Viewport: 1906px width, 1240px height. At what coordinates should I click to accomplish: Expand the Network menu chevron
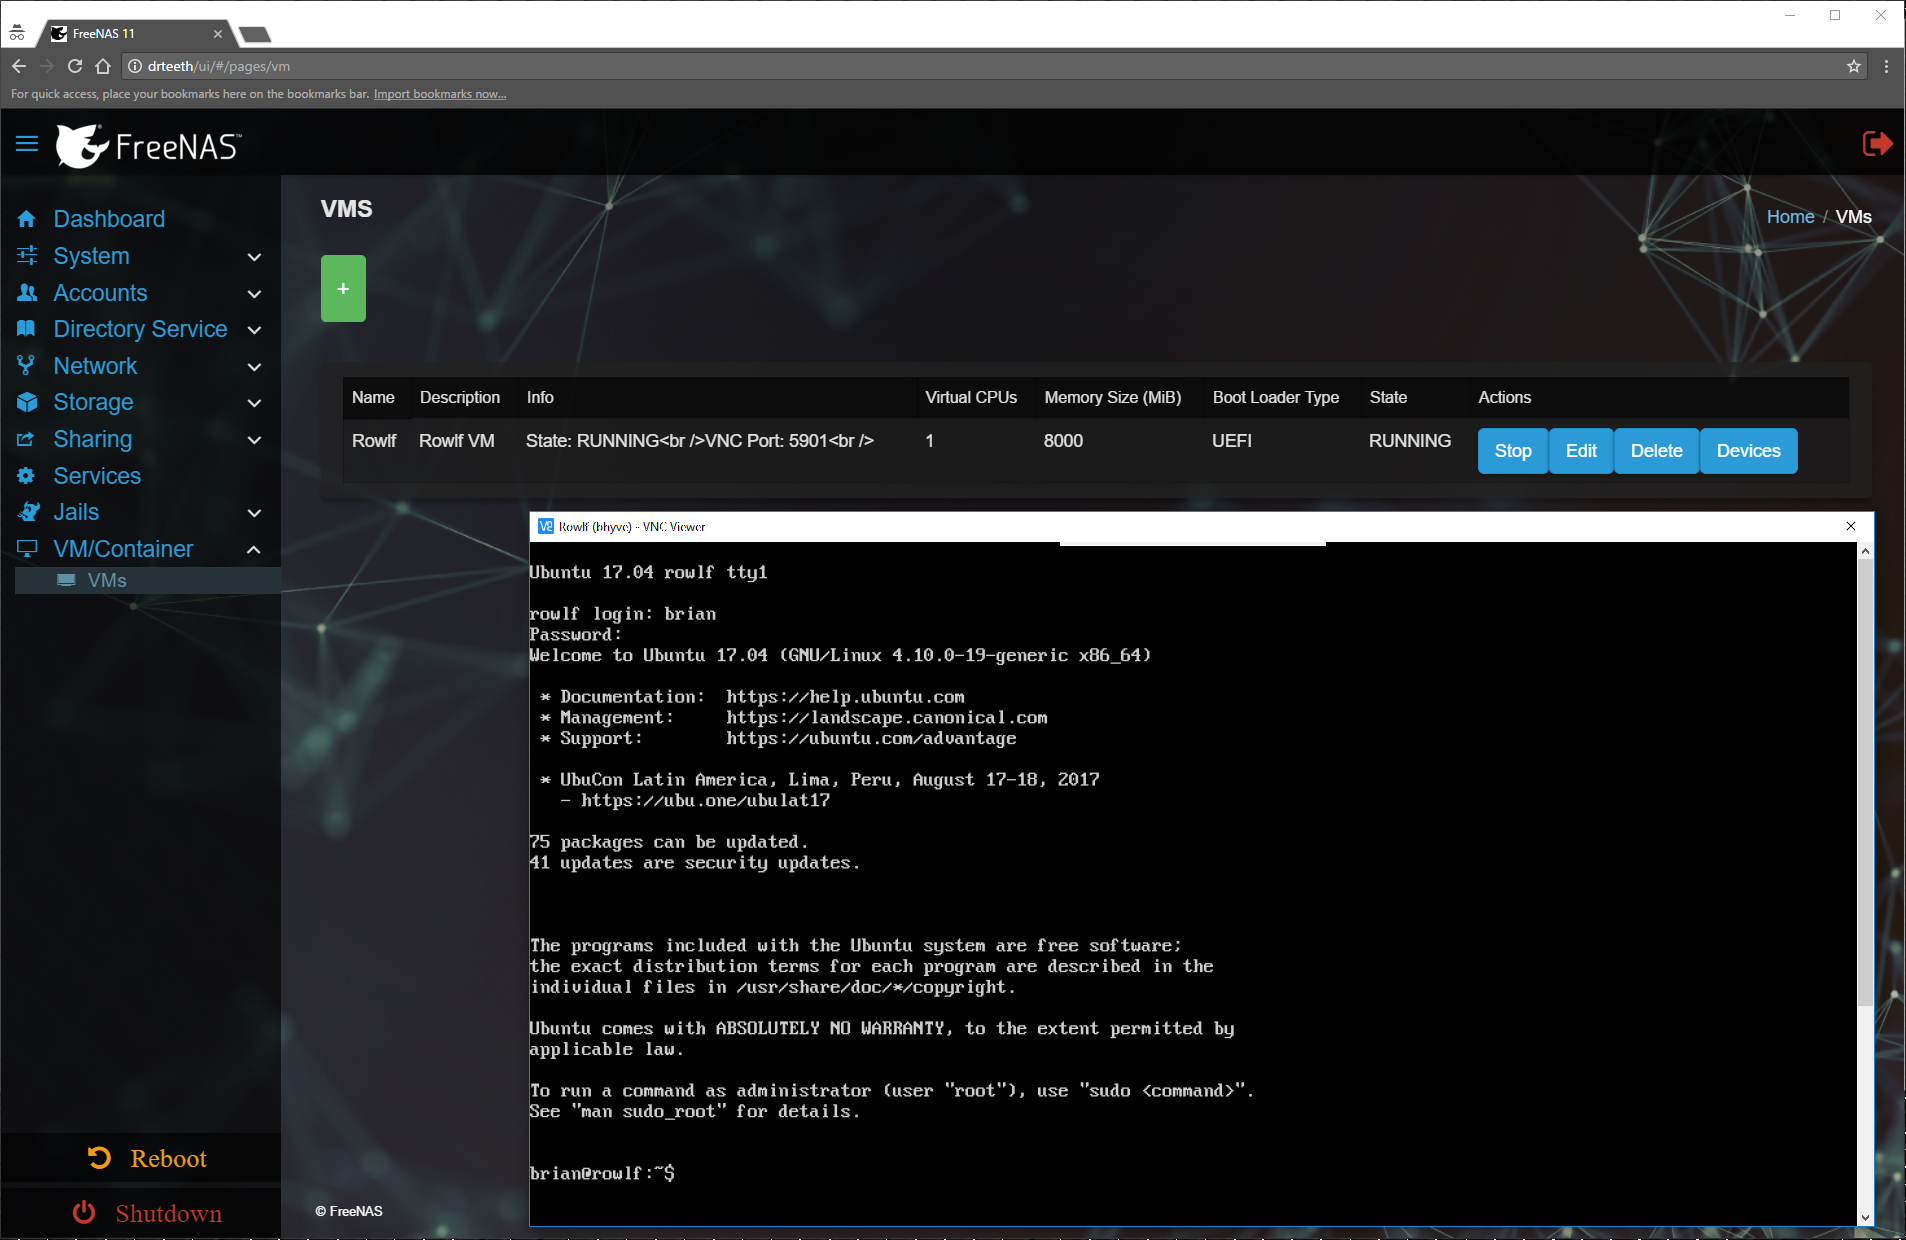[254, 367]
